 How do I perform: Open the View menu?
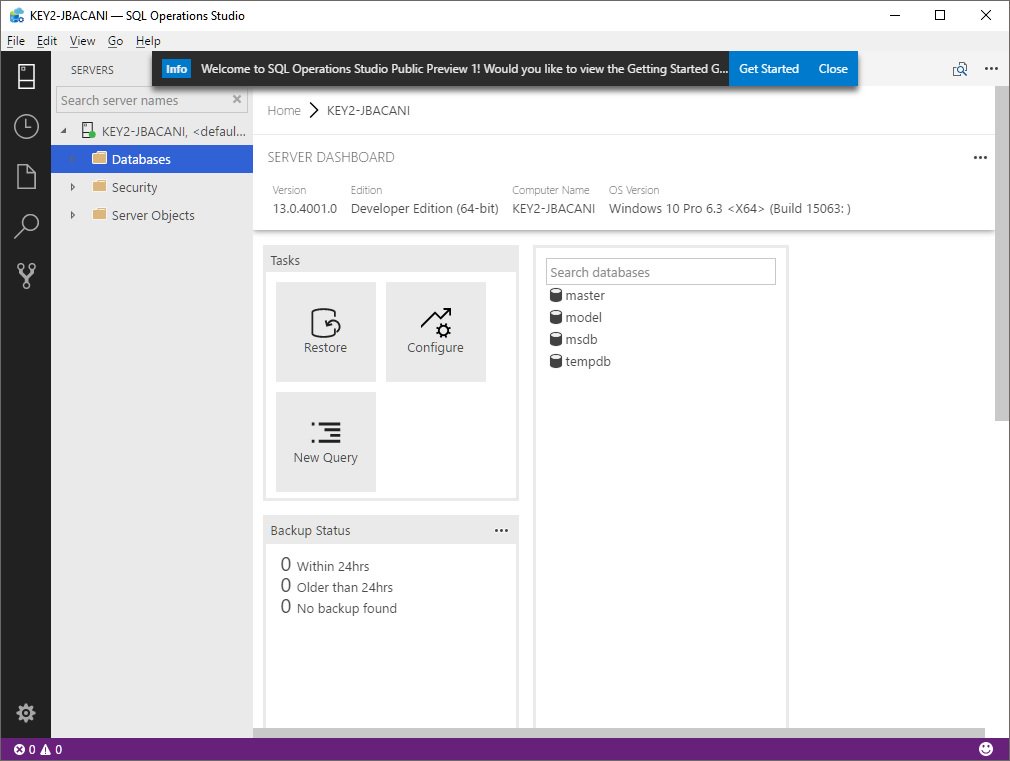pyautogui.click(x=82, y=41)
